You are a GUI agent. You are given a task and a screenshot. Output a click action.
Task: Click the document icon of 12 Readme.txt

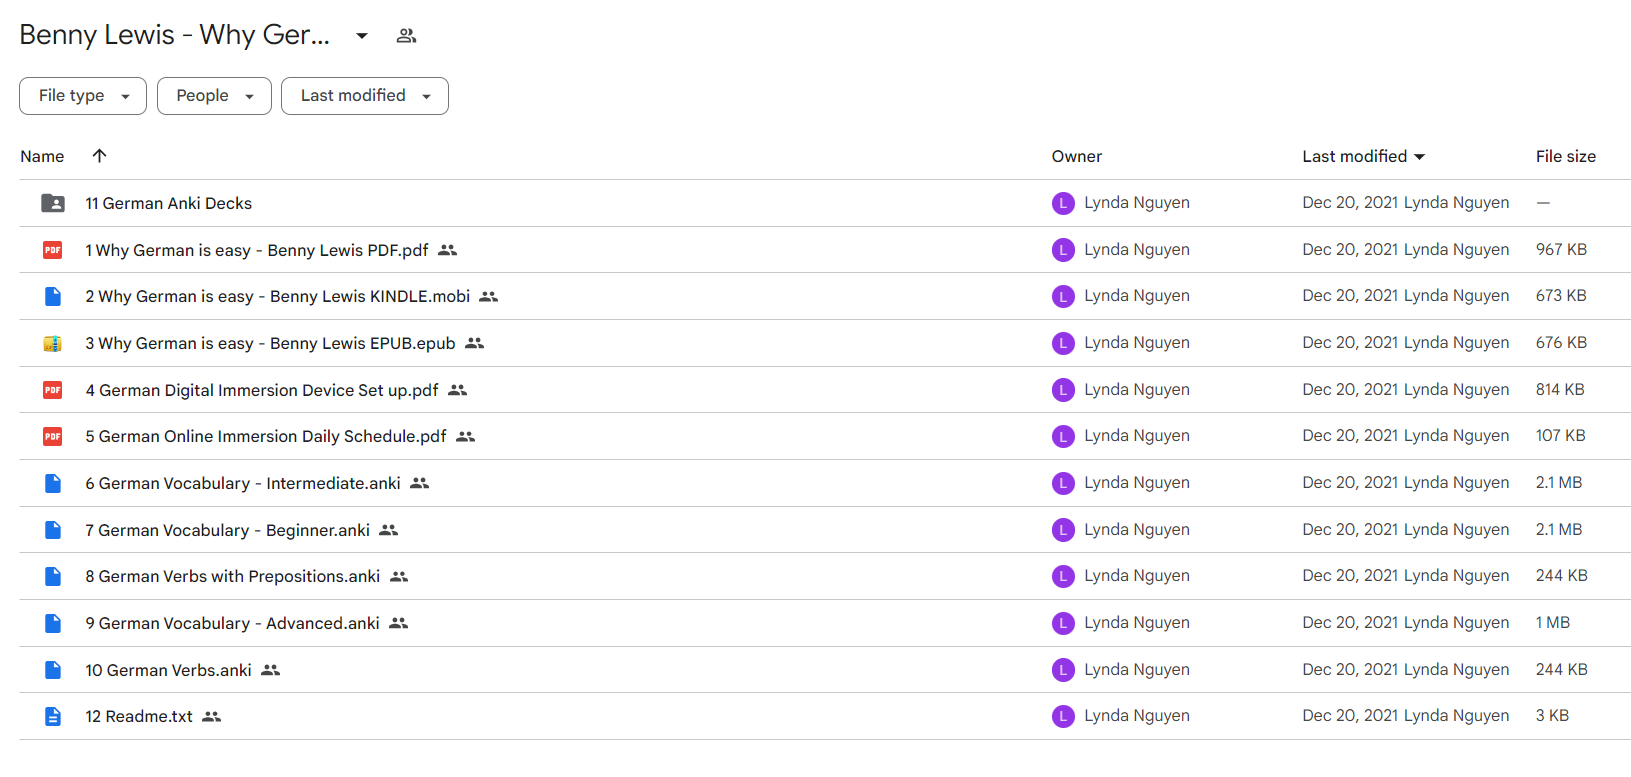[53, 716]
